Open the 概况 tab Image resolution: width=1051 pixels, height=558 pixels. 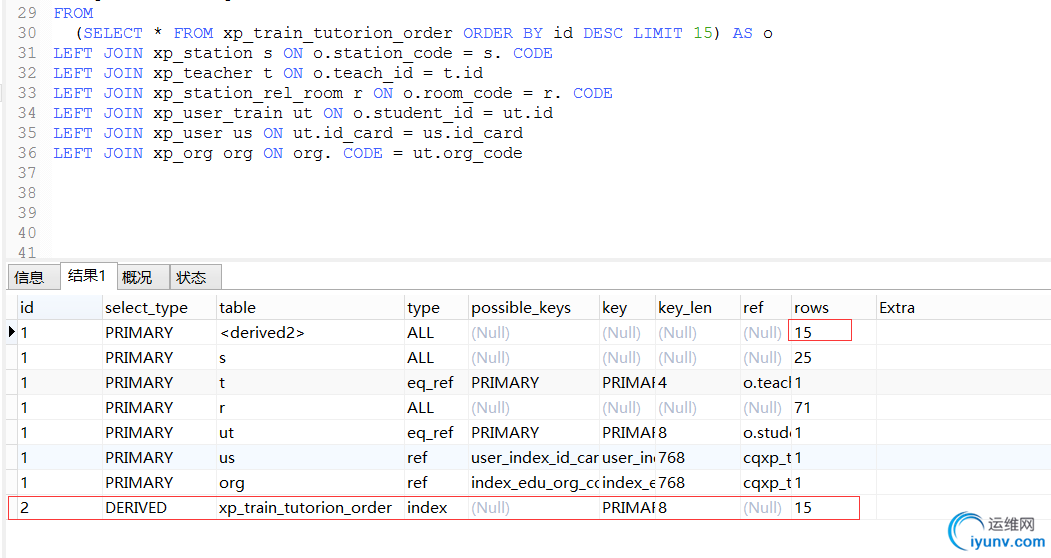[137, 277]
